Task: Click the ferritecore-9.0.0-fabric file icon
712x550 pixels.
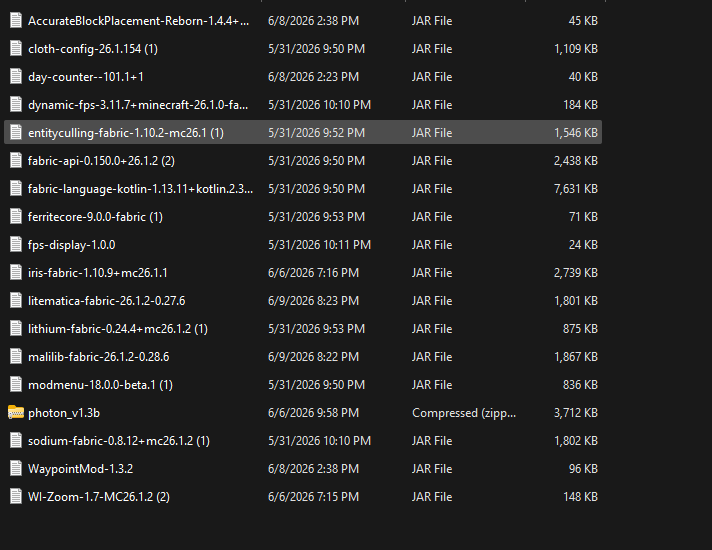Action: (16, 217)
